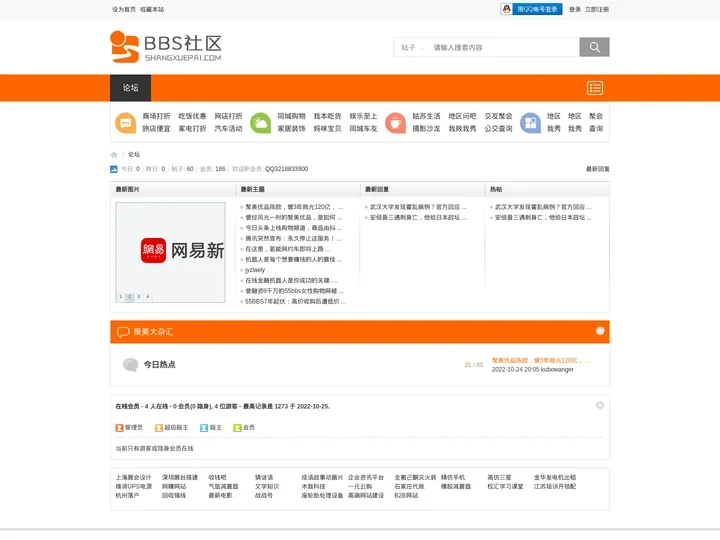Collapse the 聚美大杂汇 section
This screenshot has width=720, height=540.
point(600,331)
